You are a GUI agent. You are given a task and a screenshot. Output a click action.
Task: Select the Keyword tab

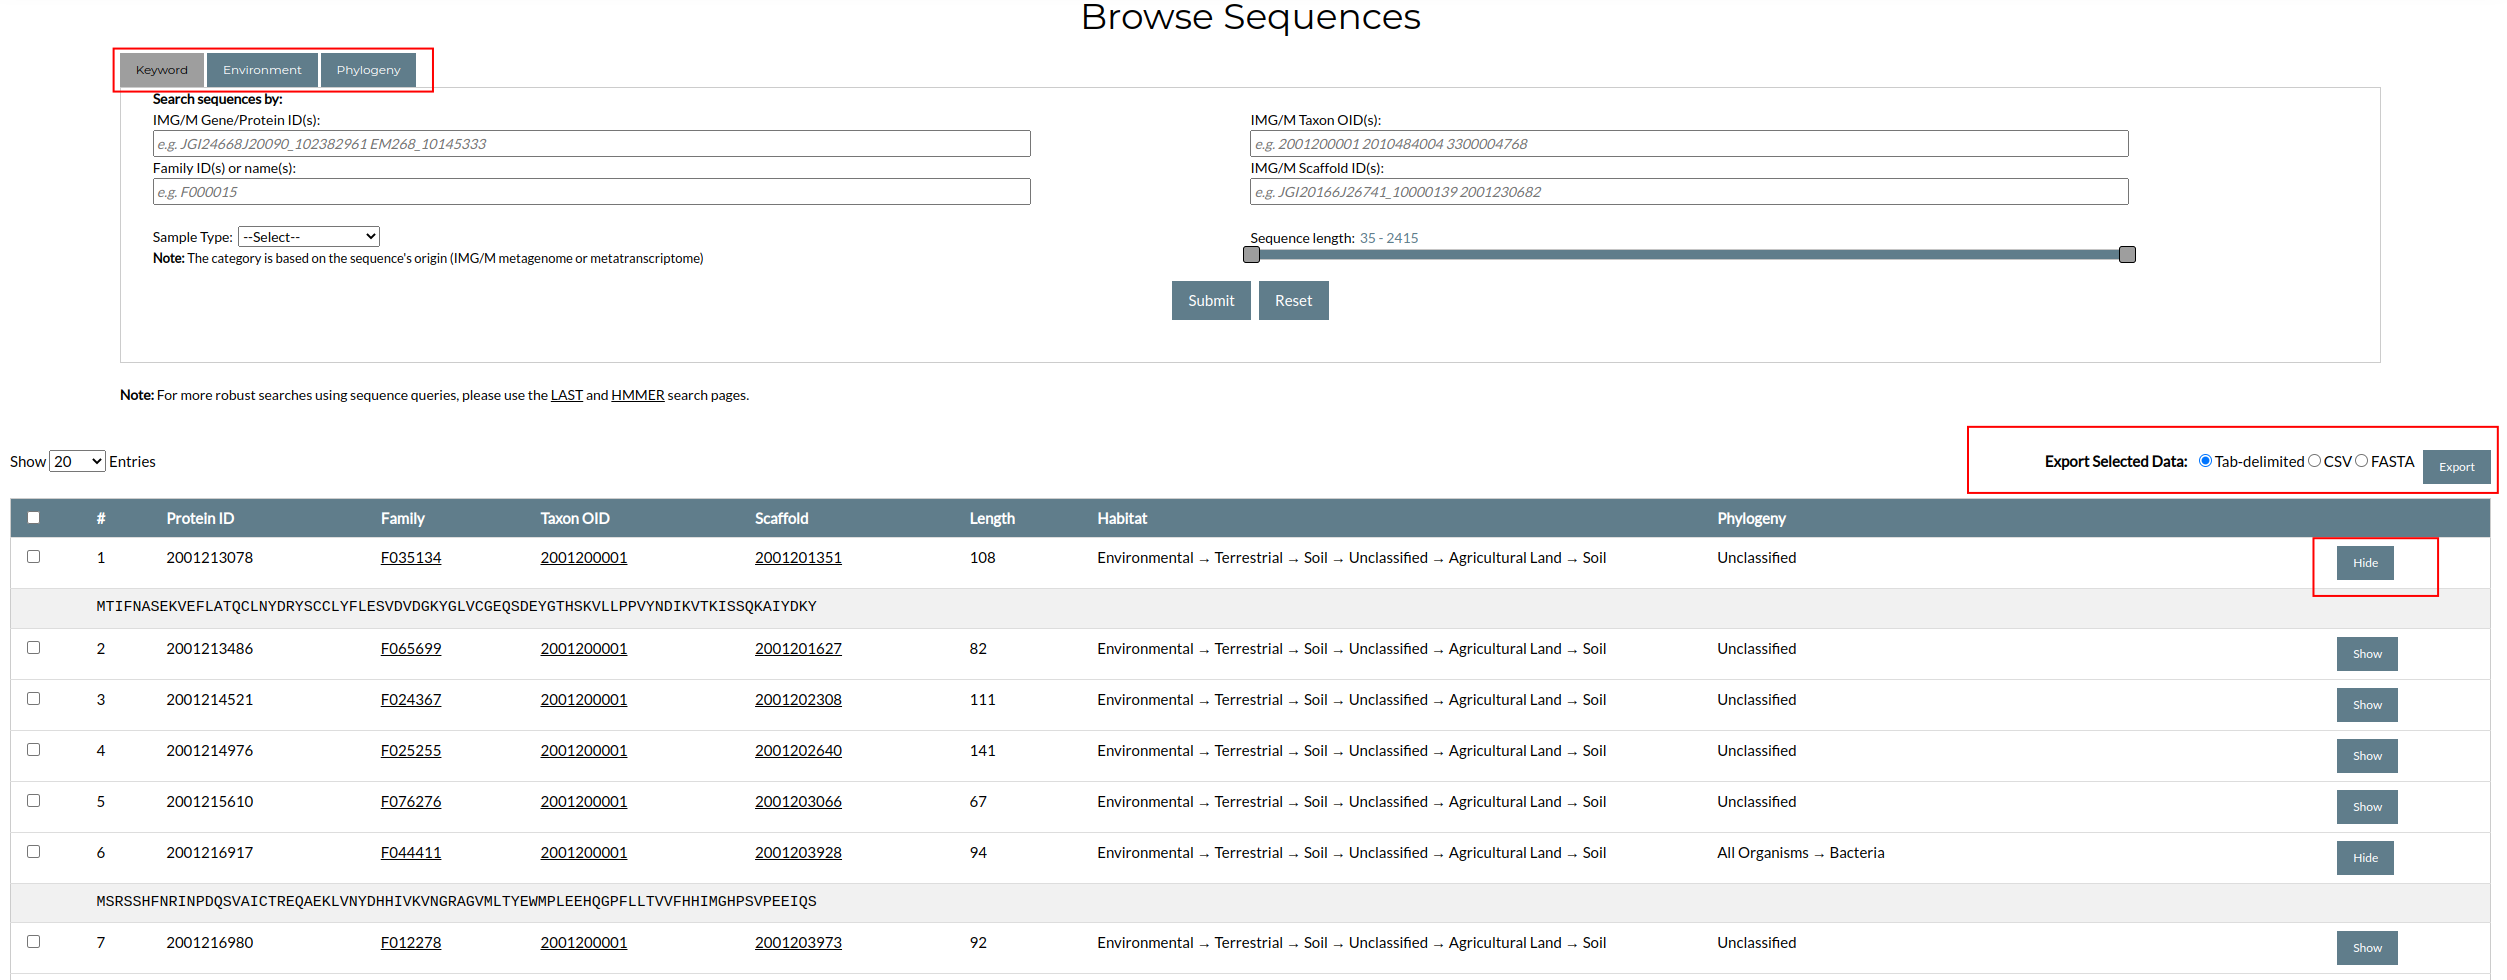[x=161, y=70]
